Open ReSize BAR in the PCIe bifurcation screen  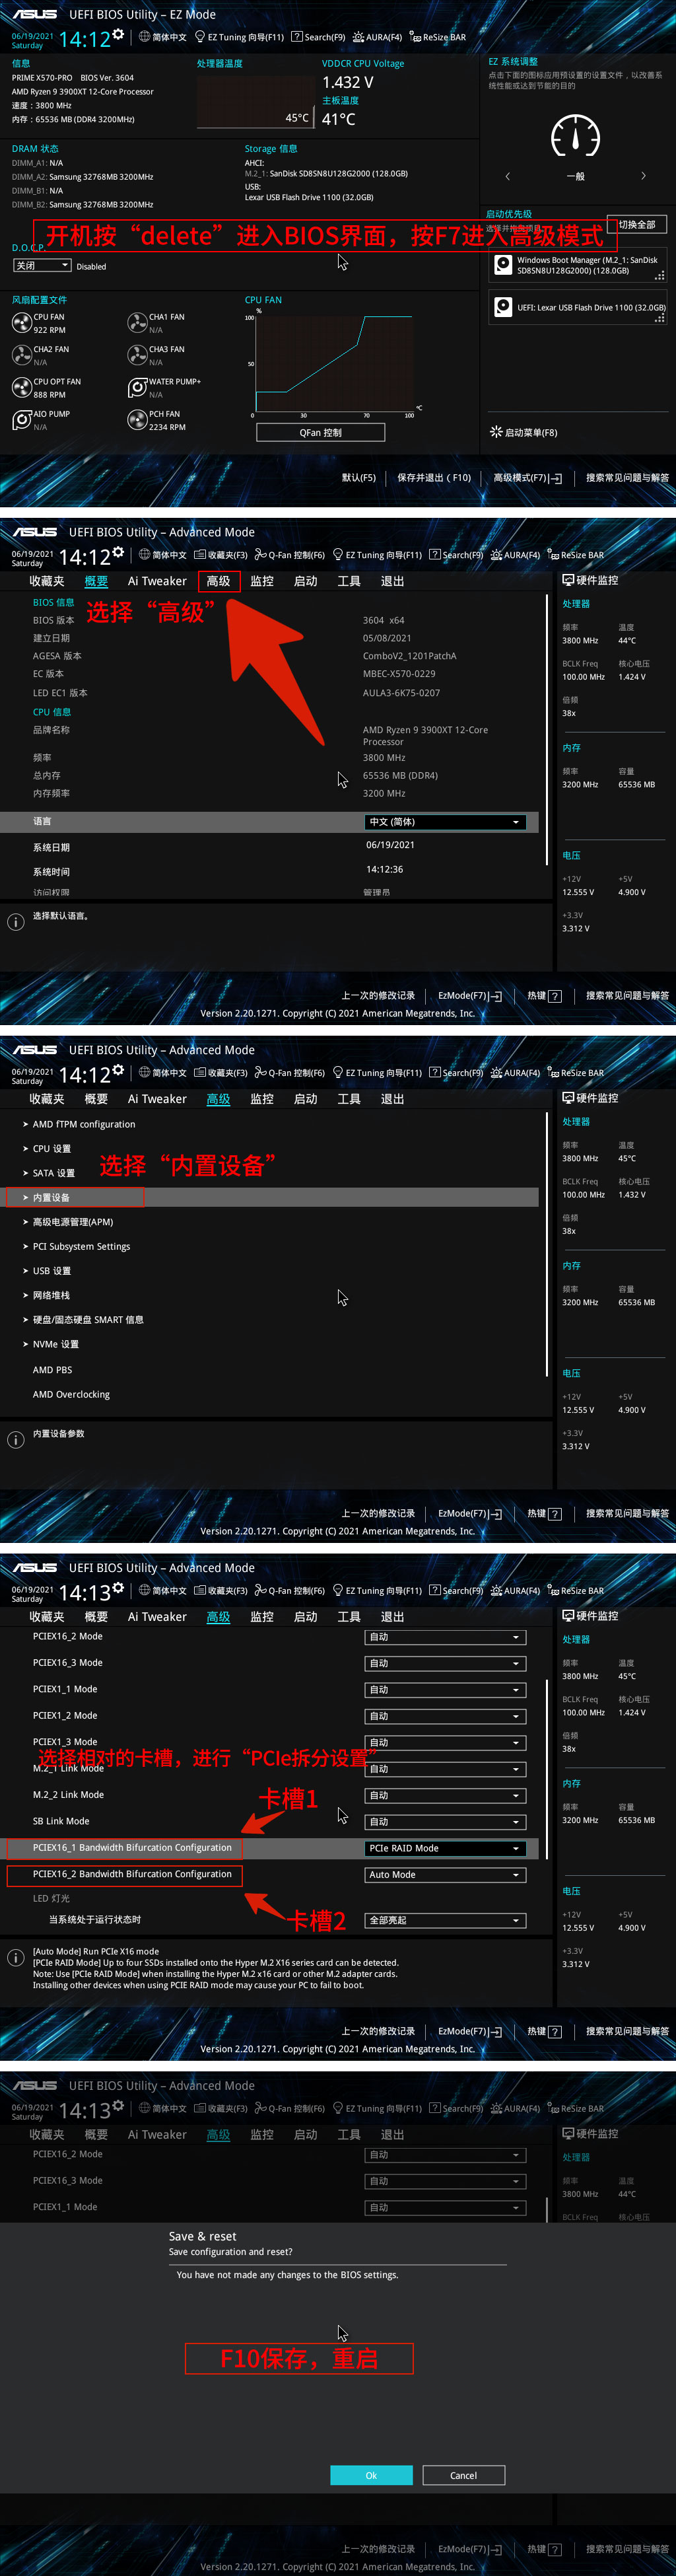[x=575, y=1591]
